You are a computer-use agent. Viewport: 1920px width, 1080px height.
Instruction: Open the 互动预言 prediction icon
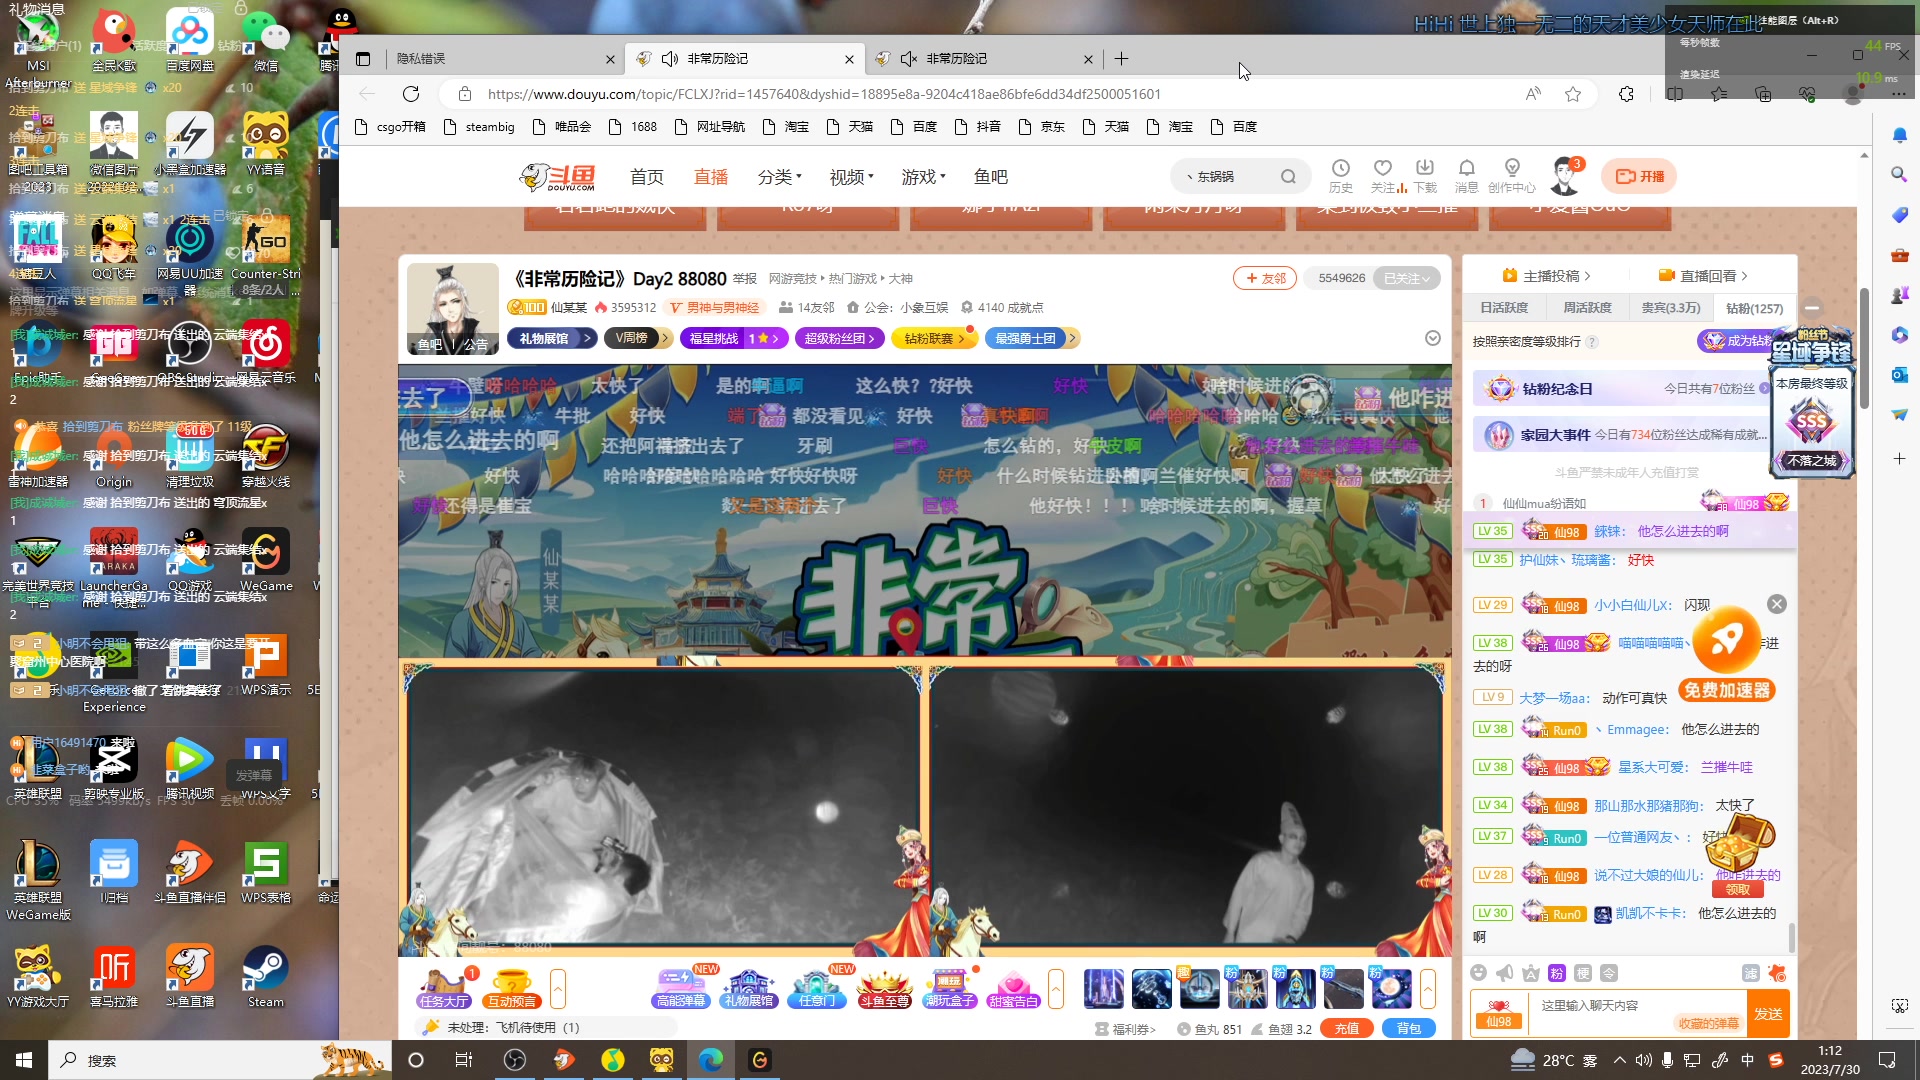pyautogui.click(x=511, y=988)
